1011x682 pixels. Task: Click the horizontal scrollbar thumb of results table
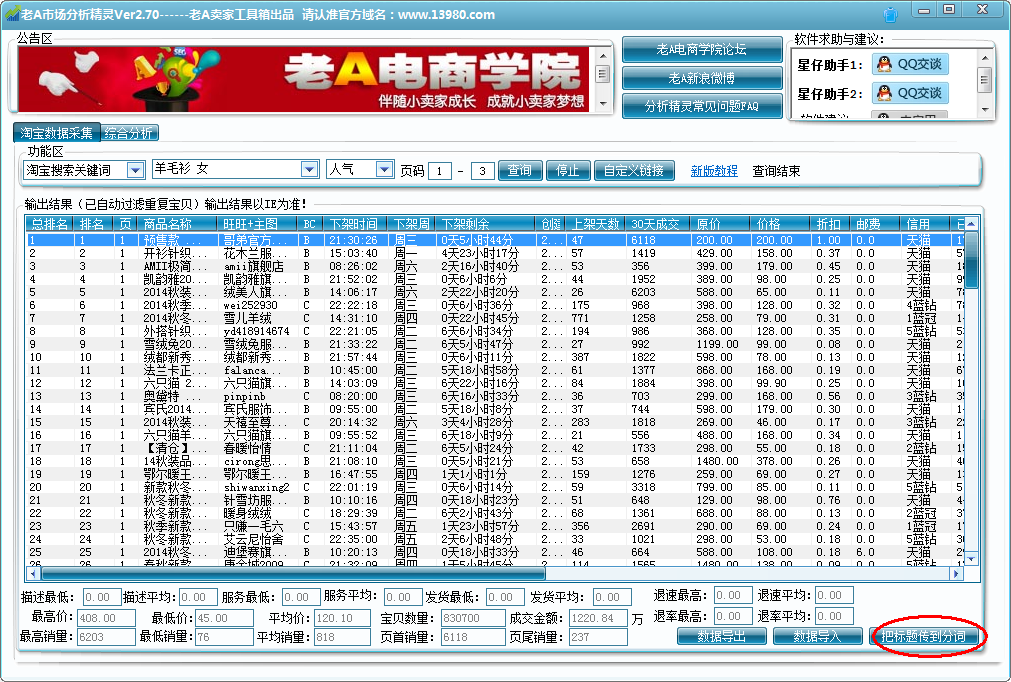pos(293,573)
